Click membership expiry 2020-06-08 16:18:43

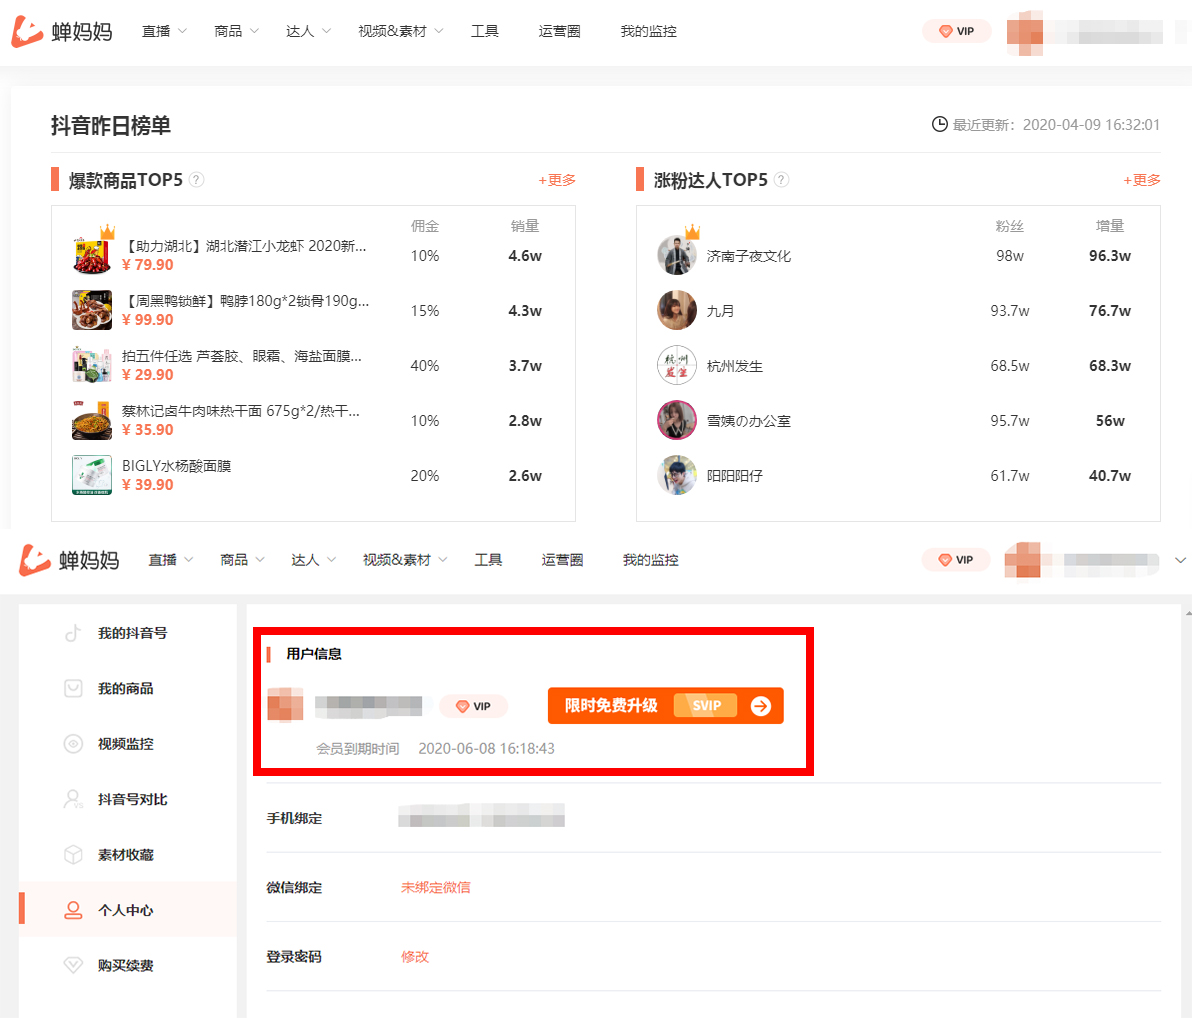pos(487,749)
